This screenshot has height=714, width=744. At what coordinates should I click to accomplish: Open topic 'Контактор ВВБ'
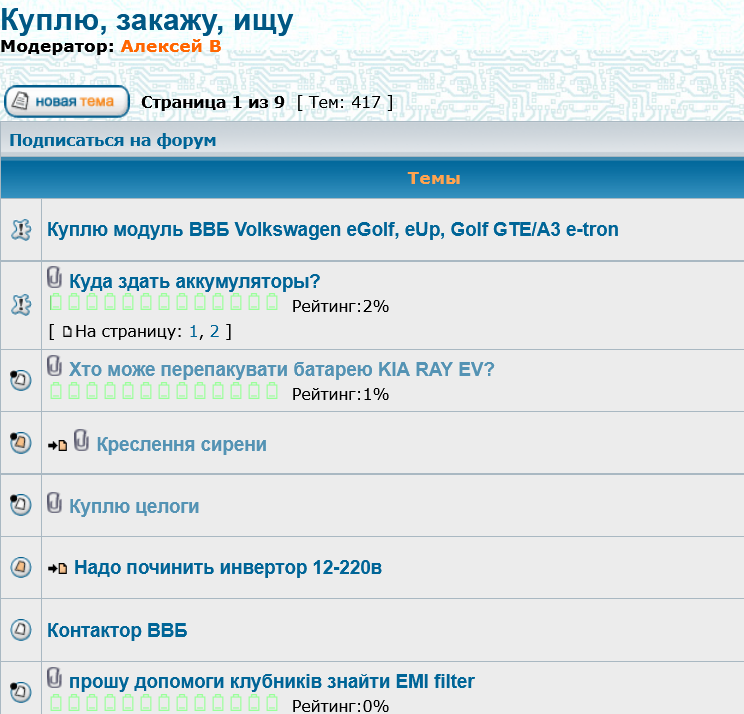[x=117, y=631]
